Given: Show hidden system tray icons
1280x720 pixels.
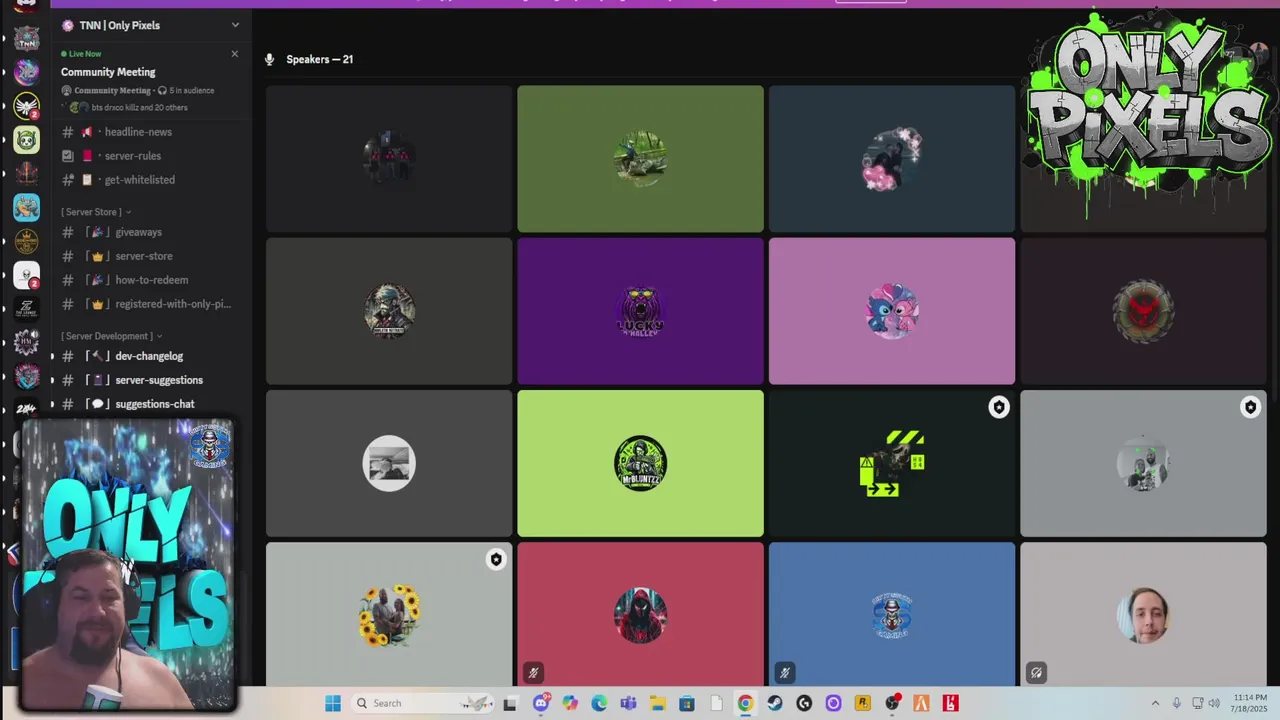Looking at the screenshot, I should [1155, 703].
